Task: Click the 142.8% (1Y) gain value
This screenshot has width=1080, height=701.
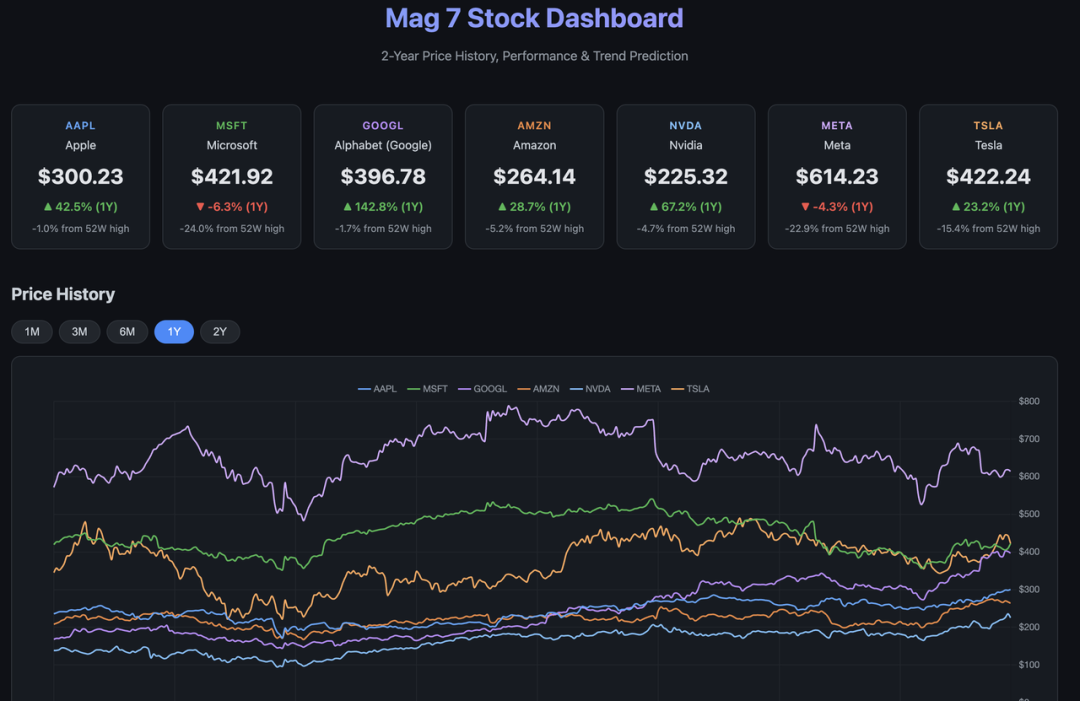Action: [383, 207]
